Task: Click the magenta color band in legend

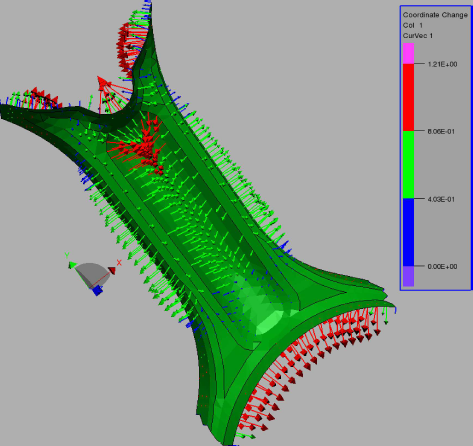Action: click(x=408, y=53)
